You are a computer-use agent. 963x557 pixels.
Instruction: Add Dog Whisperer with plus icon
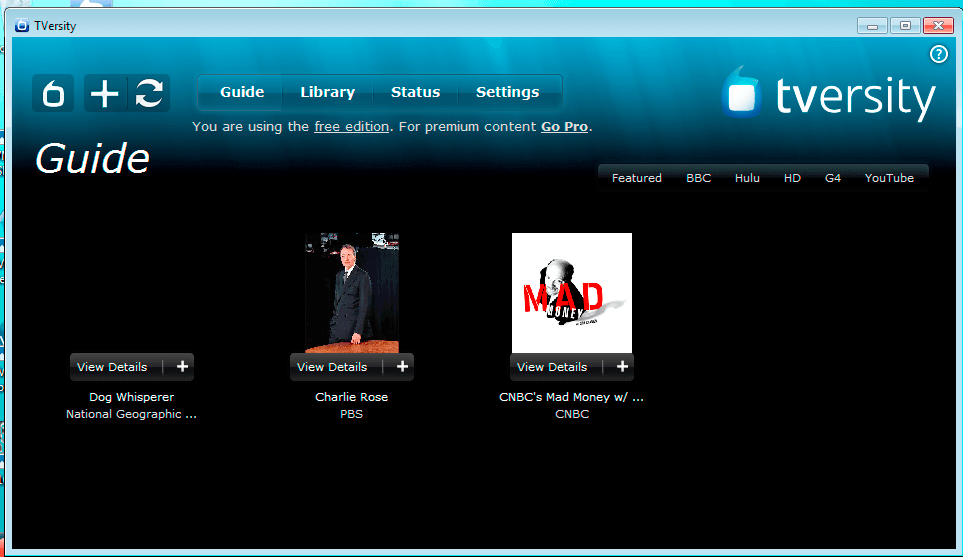tap(182, 367)
